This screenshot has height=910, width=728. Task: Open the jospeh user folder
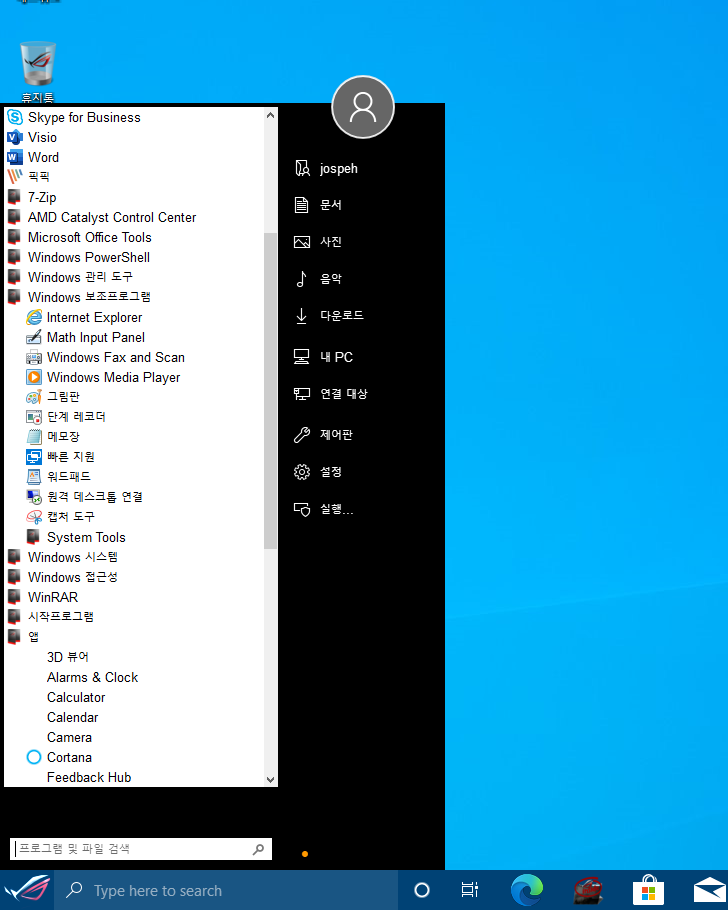click(326, 168)
